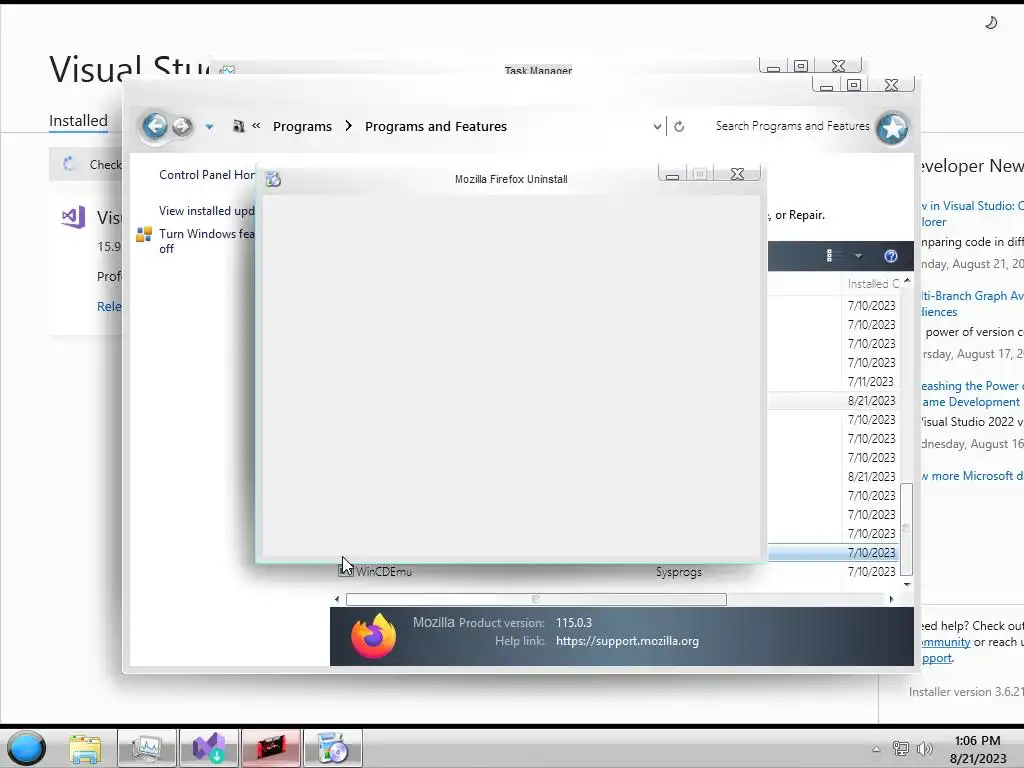Screen dimensions: 1024x768
Task: Click the Visual Studio purple logo icon
Action: point(73,217)
